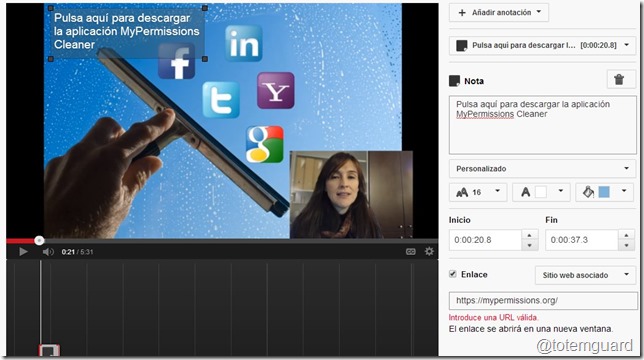Click the paint bucket background color icon
644x360 pixels.
click(x=588, y=192)
